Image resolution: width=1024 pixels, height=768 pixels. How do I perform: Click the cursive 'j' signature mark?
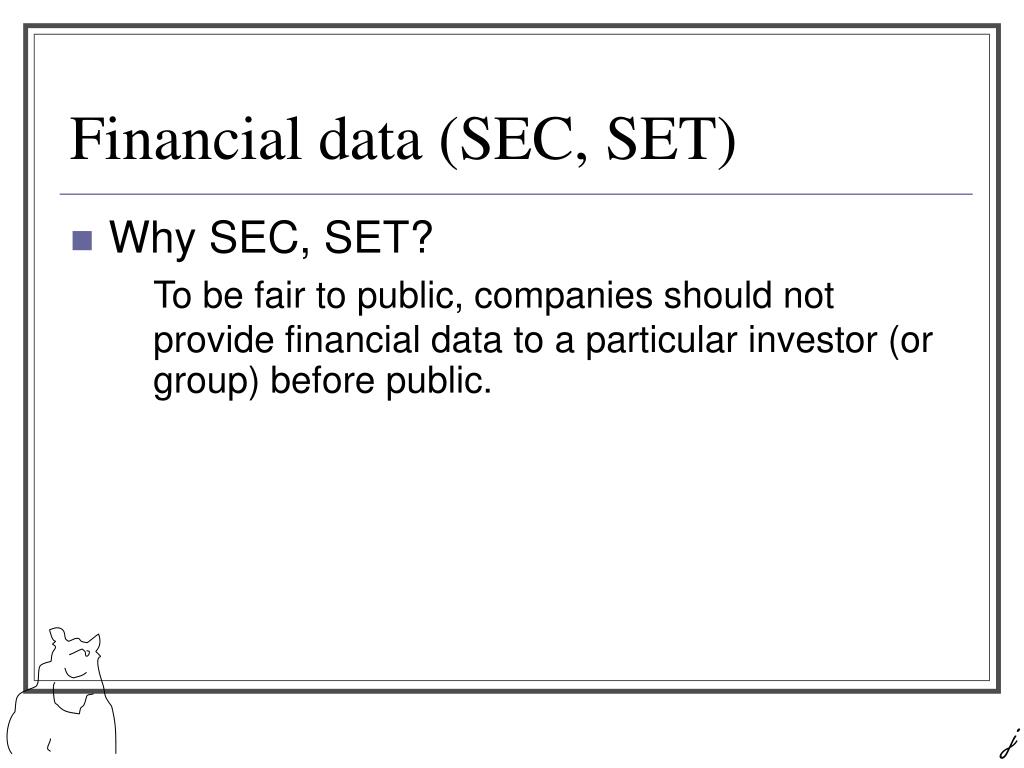coord(1010,744)
